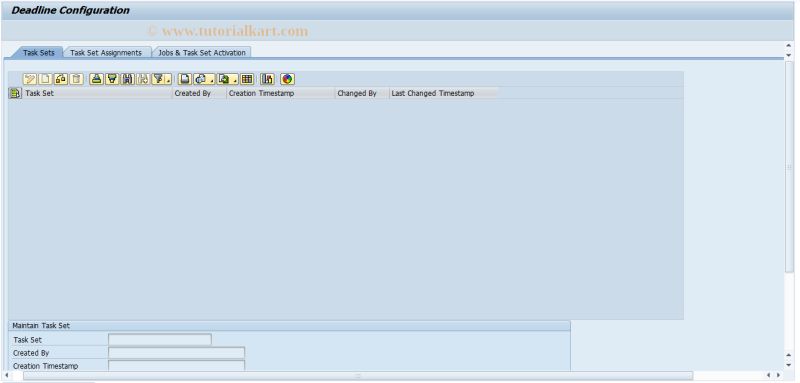The height and width of the screenshot is (383, 800).
Task: Click the Maintain Task Set group title
Action: click(41, 325)
